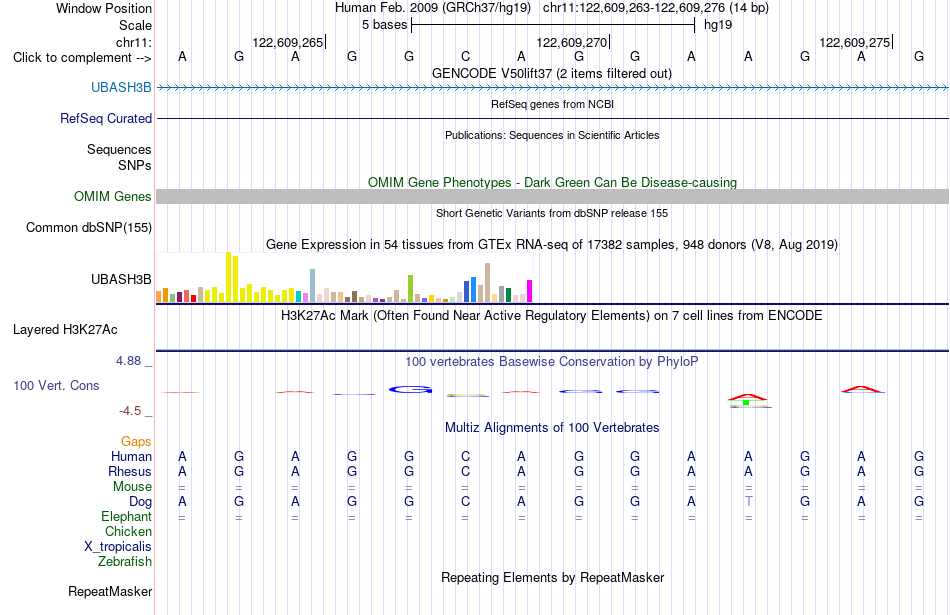
Task: Select the orange Gaps row label
Action: (x=136, y=442)
